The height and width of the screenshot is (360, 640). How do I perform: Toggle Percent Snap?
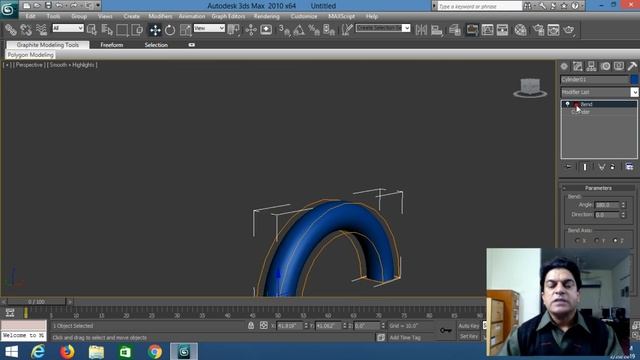tap(314, 30)
